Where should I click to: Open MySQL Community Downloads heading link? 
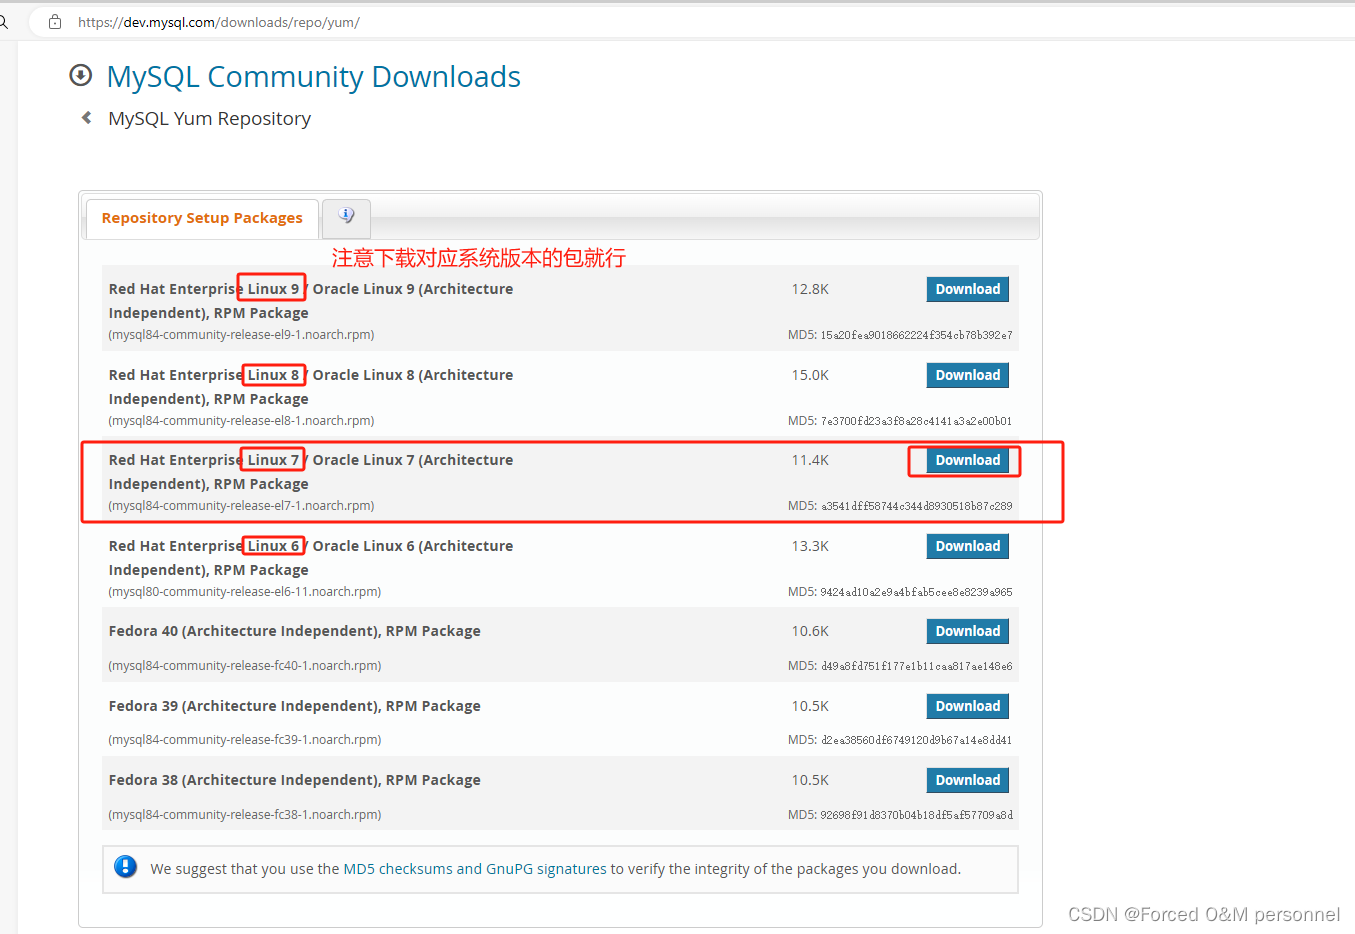point(313,77)
